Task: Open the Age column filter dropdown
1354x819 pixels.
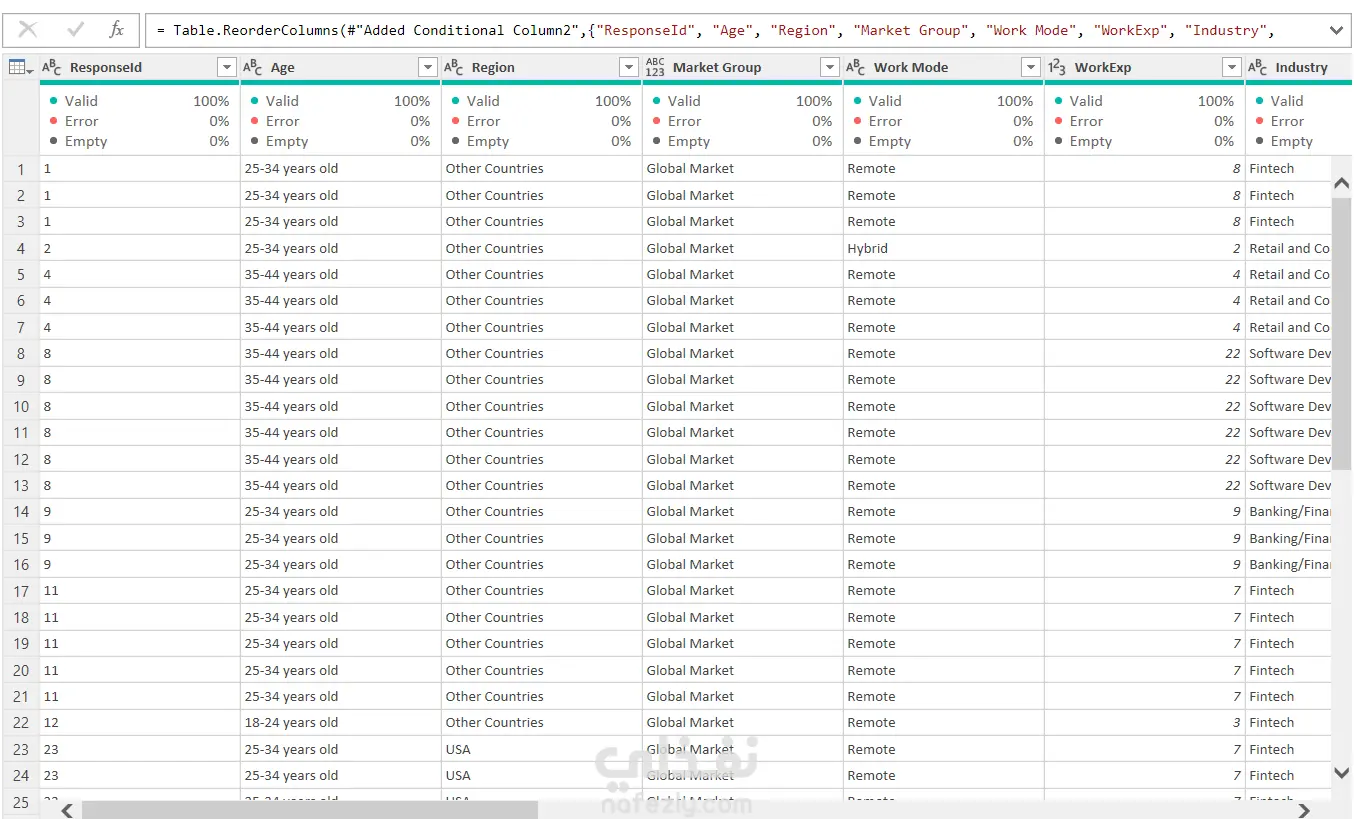Action: 428,67
